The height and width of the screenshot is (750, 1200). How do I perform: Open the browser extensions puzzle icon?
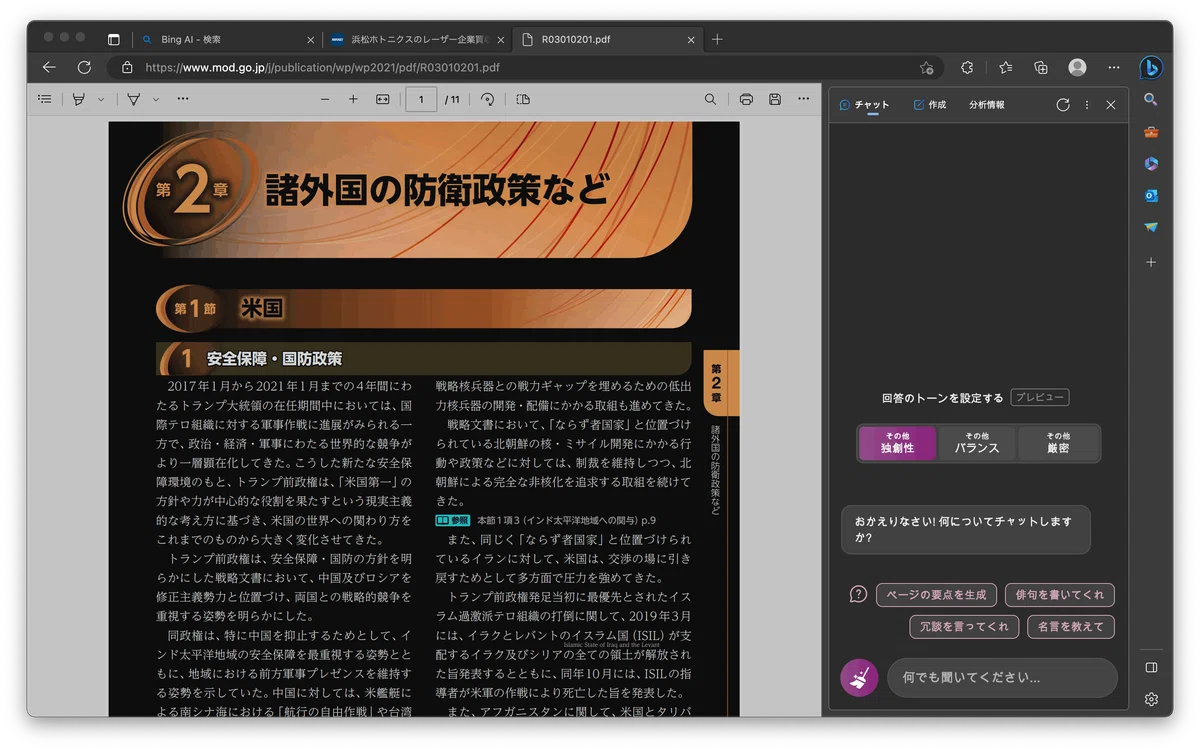pyautogui.click(x=967, y=67)
